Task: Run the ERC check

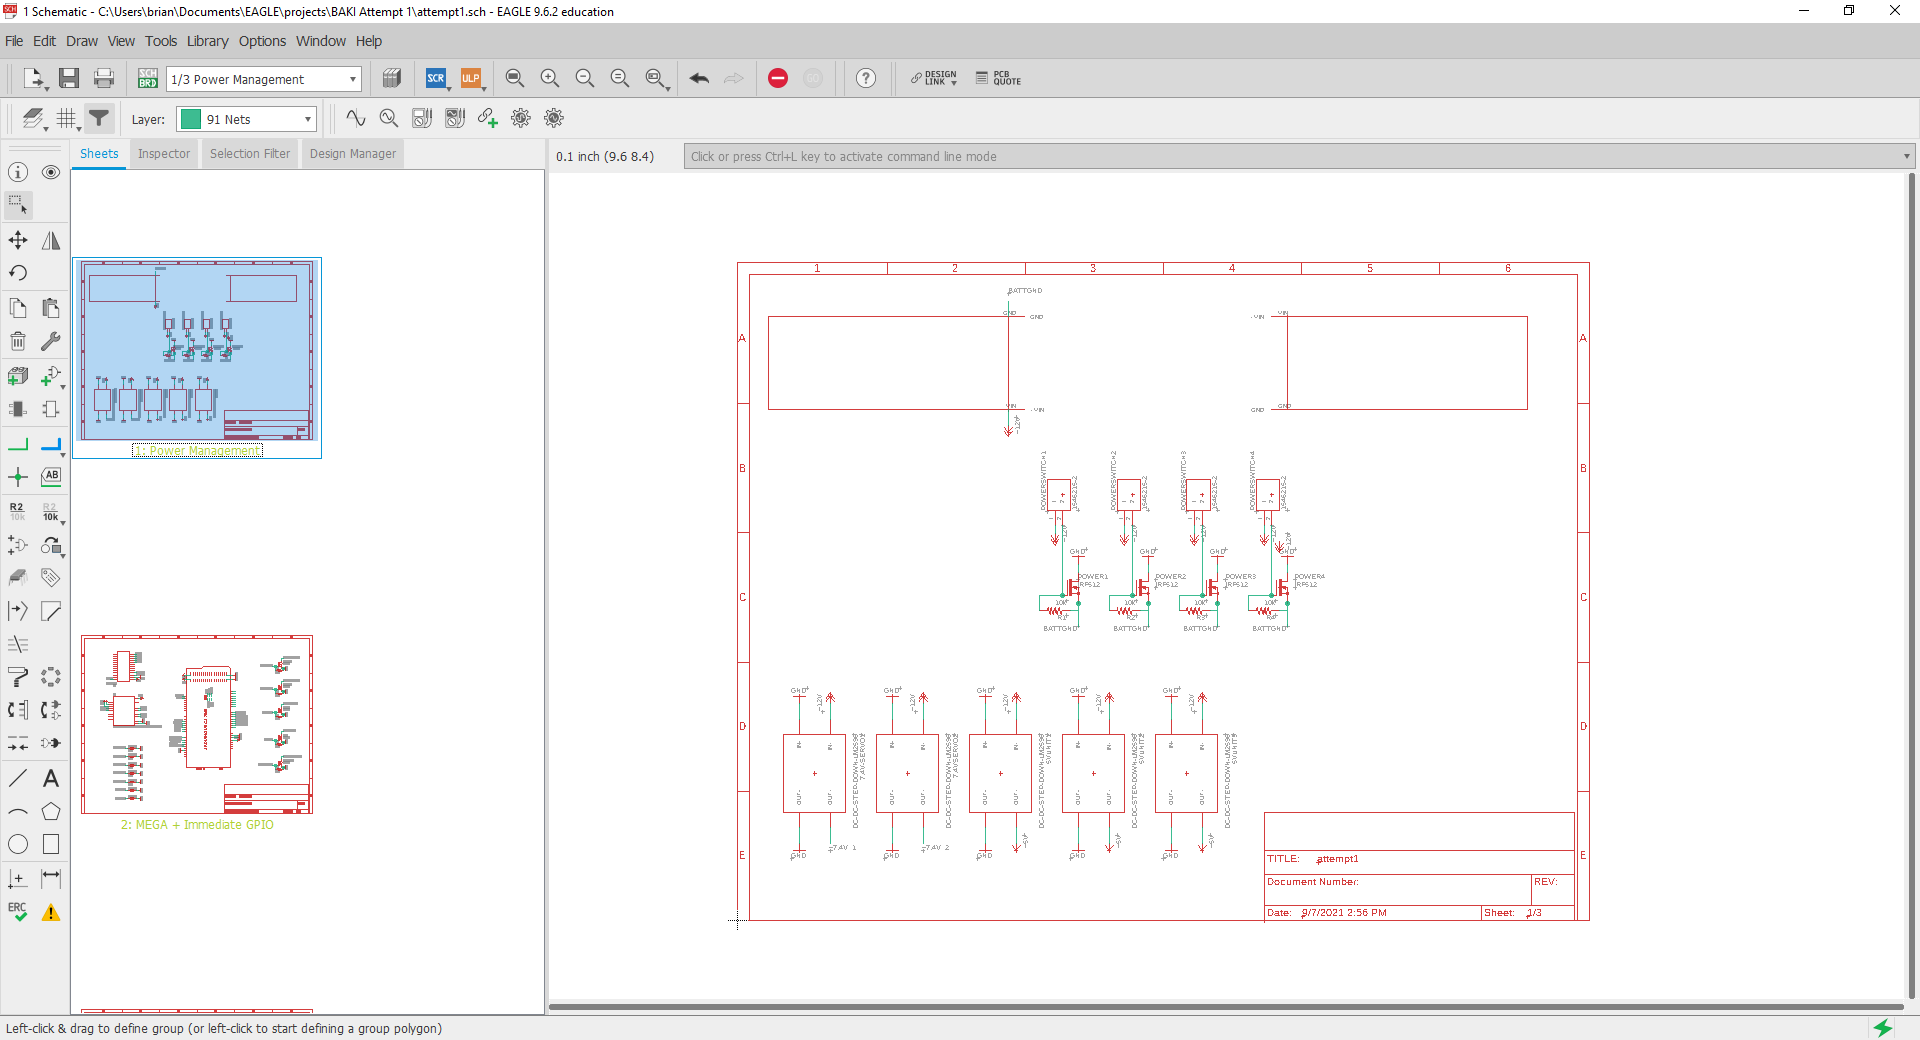Action: pyautogui.click(x=18, y=912)
